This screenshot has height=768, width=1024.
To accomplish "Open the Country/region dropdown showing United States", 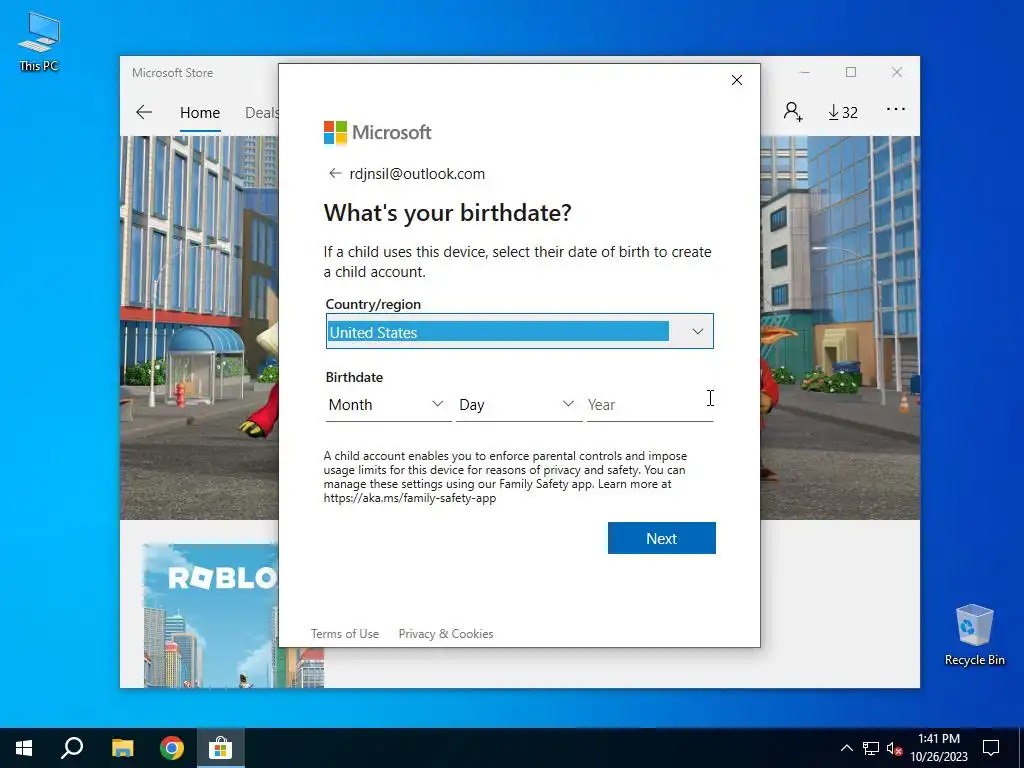I will coord(520,332).
